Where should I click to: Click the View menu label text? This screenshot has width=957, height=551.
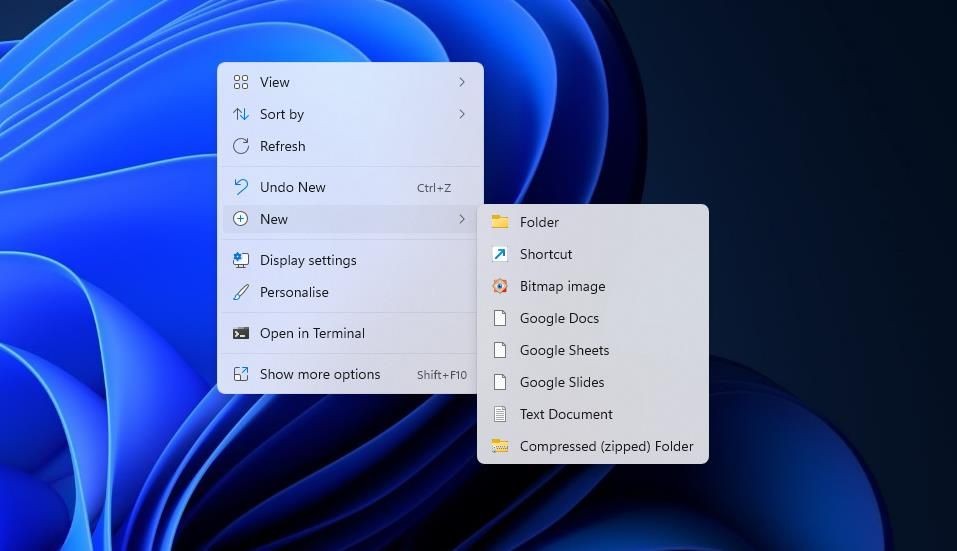point(275,82)
